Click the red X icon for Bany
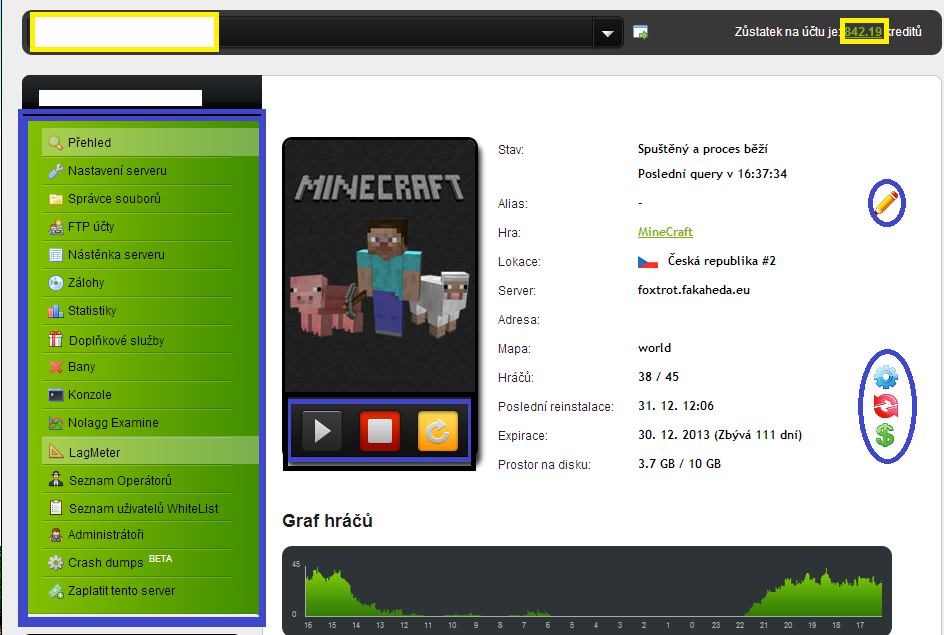944x635 pixels. click(x=55, y=367)
